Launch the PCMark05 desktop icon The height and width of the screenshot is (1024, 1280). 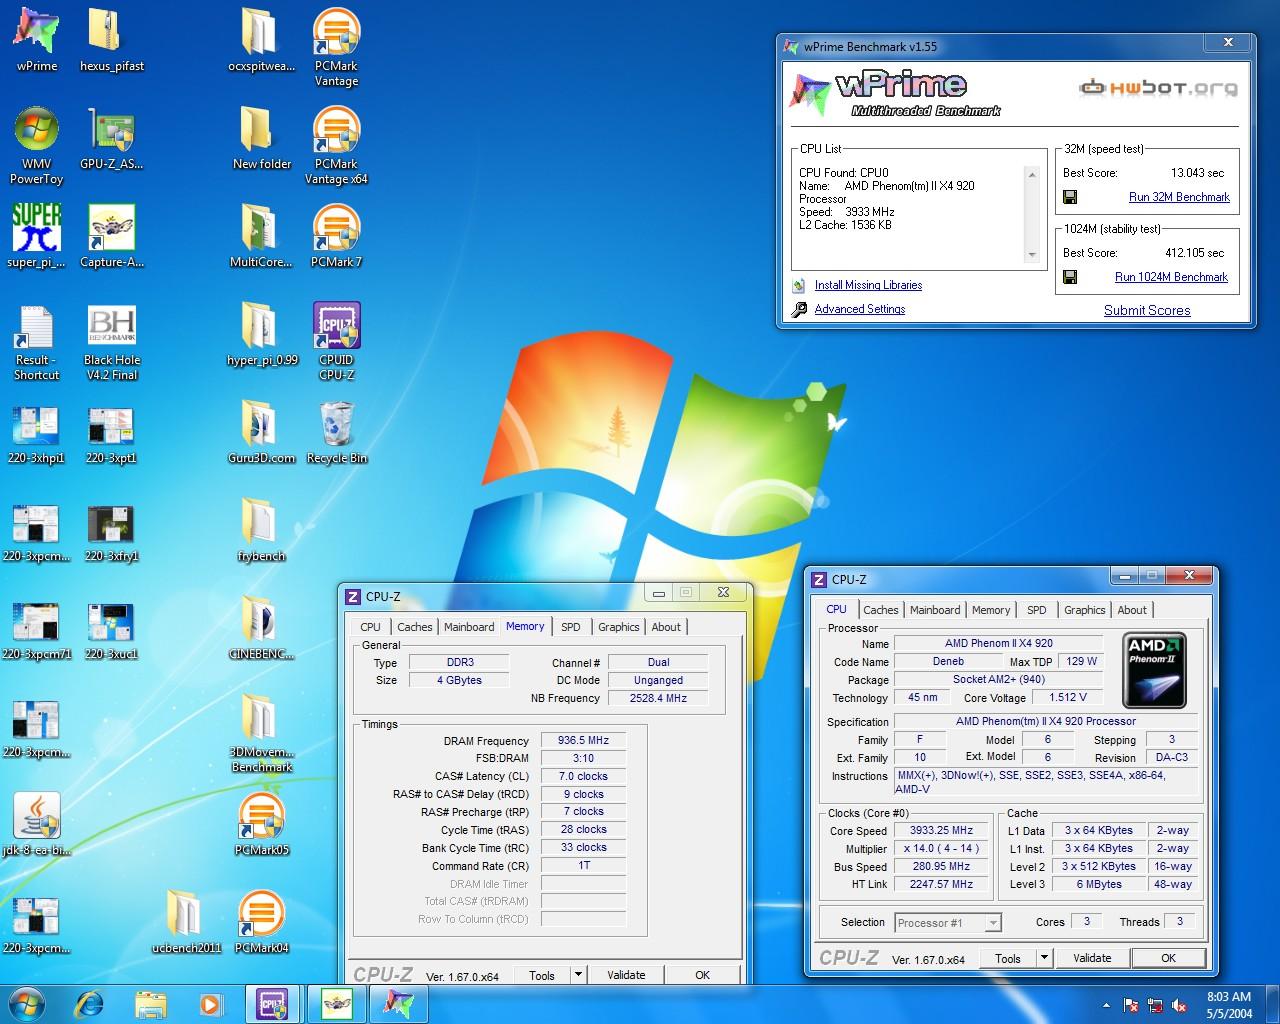coord(261,824)
